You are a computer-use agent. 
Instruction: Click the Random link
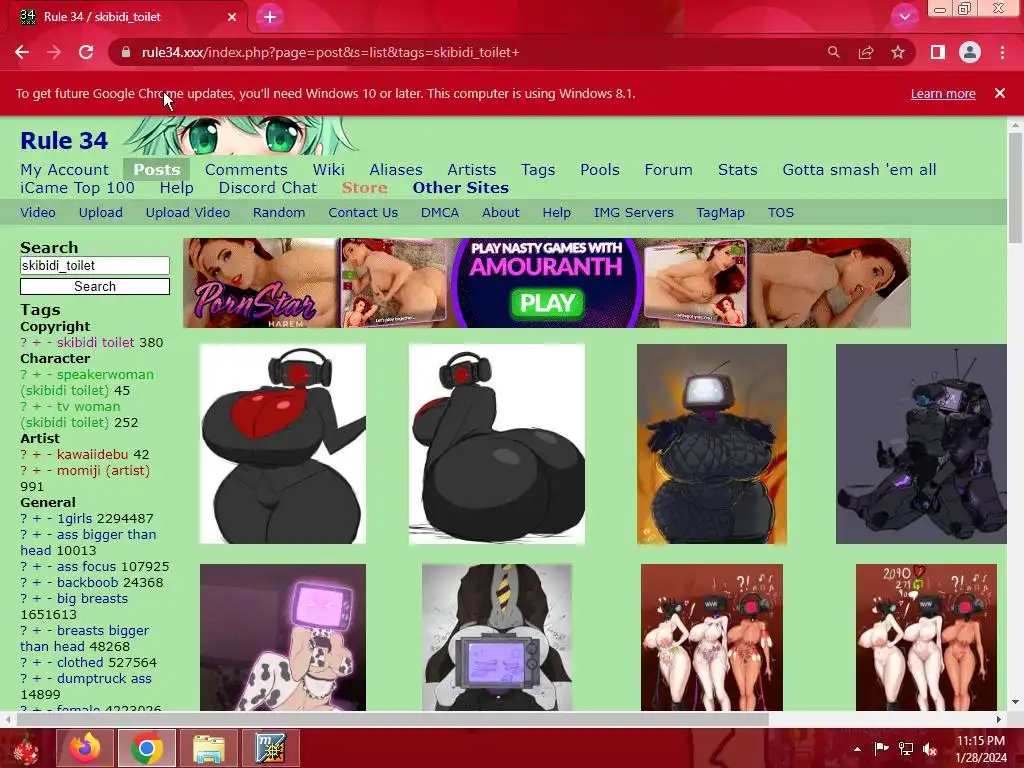click(x=279, y=212)
